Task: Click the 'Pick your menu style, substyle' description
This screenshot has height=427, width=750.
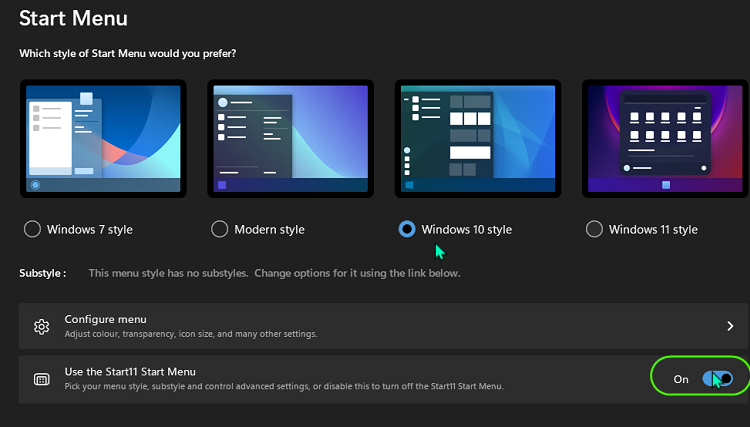Action: [284, 386]
